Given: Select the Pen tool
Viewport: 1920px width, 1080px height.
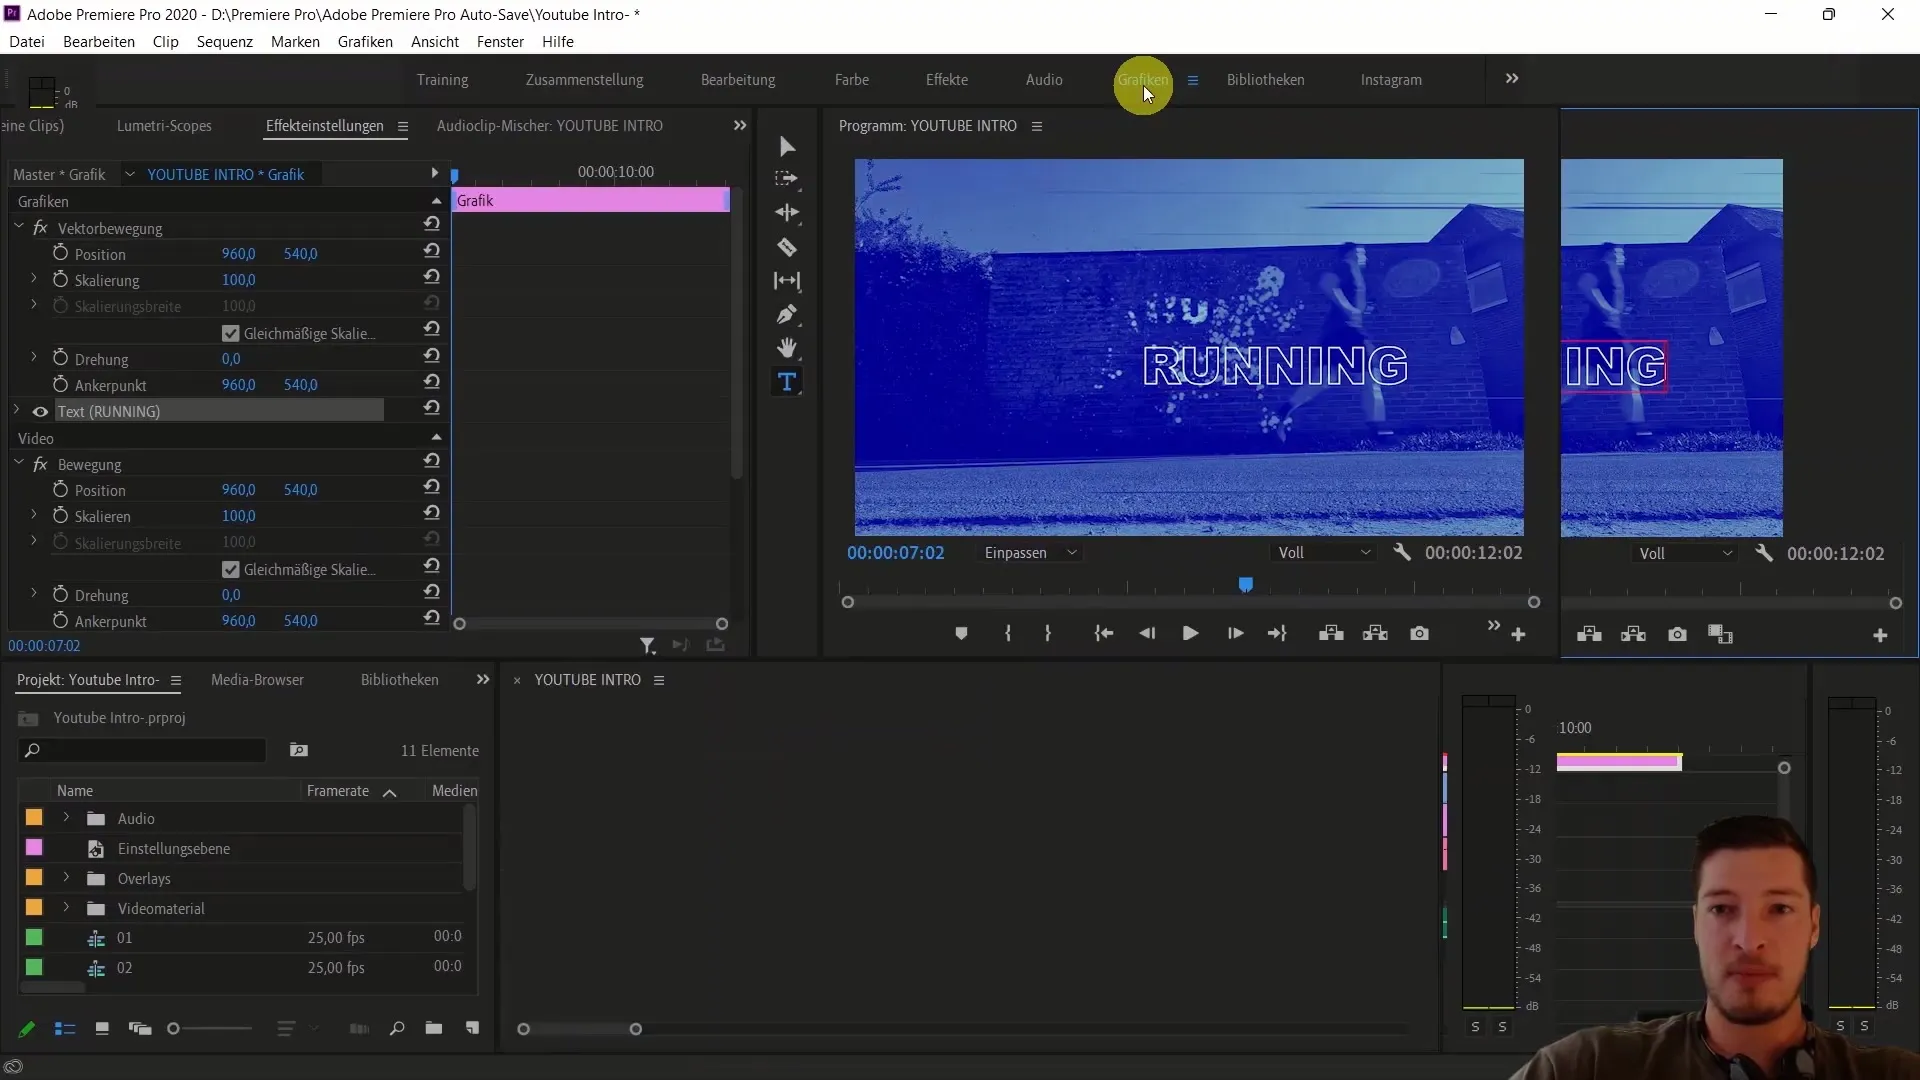Looking at the screenshot, I should point(787,315).
